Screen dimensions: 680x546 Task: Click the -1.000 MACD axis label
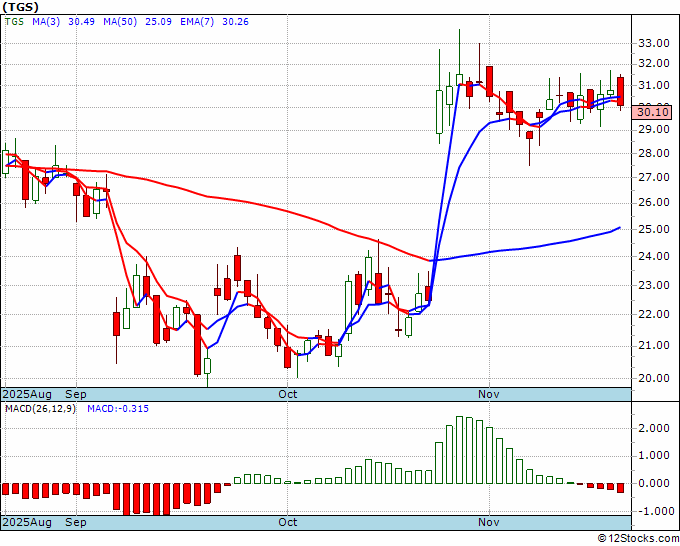tap(654, 511)
